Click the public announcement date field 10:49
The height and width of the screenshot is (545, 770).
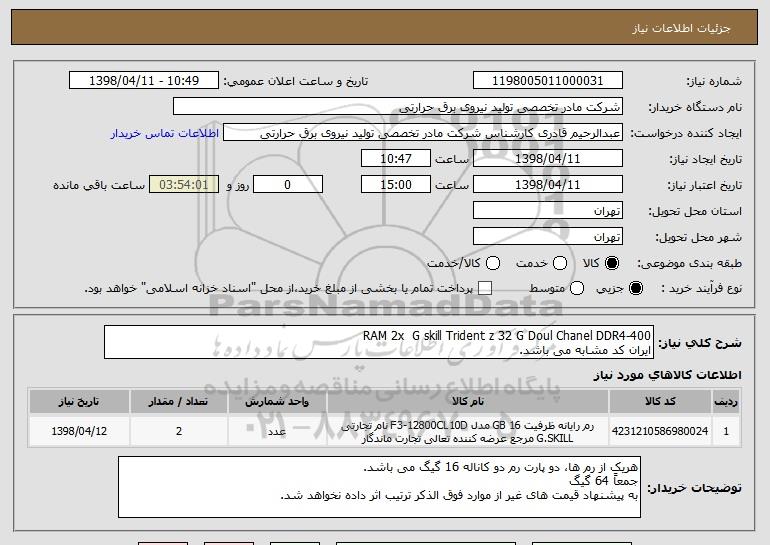pyautogui.click(x=144, y=81)
